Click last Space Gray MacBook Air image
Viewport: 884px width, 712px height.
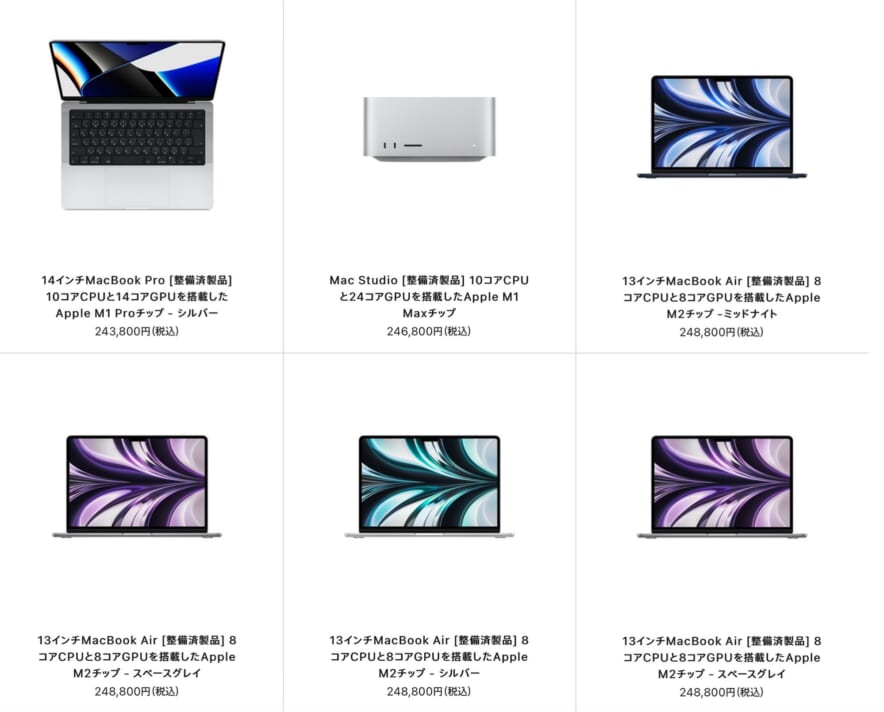(722, 487)
